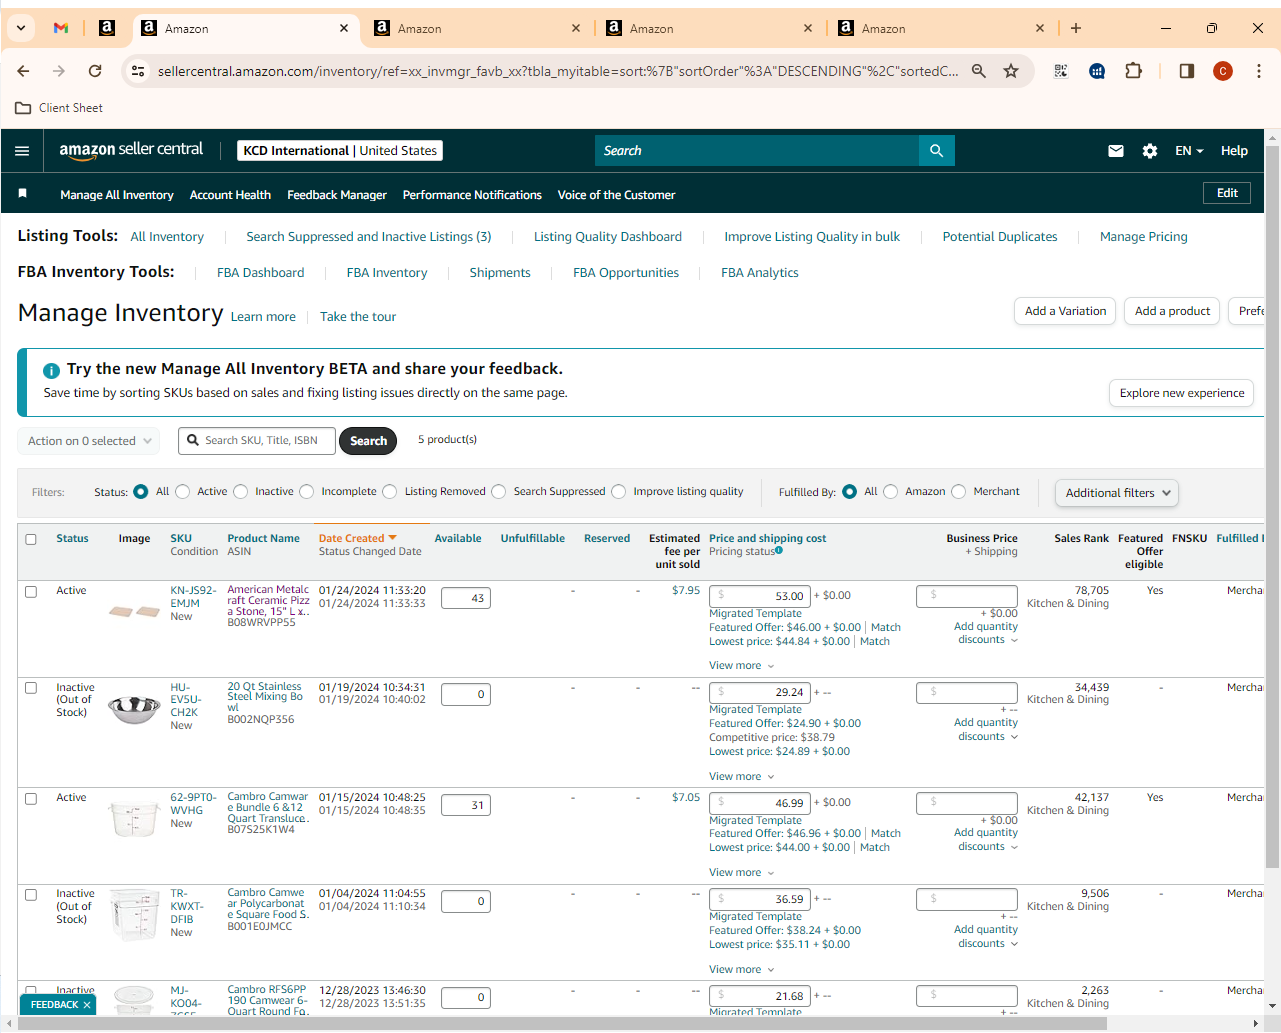The image size is (1281, 1033).
Task: Click the Take the tour link
Action: (x=358, y=317)
